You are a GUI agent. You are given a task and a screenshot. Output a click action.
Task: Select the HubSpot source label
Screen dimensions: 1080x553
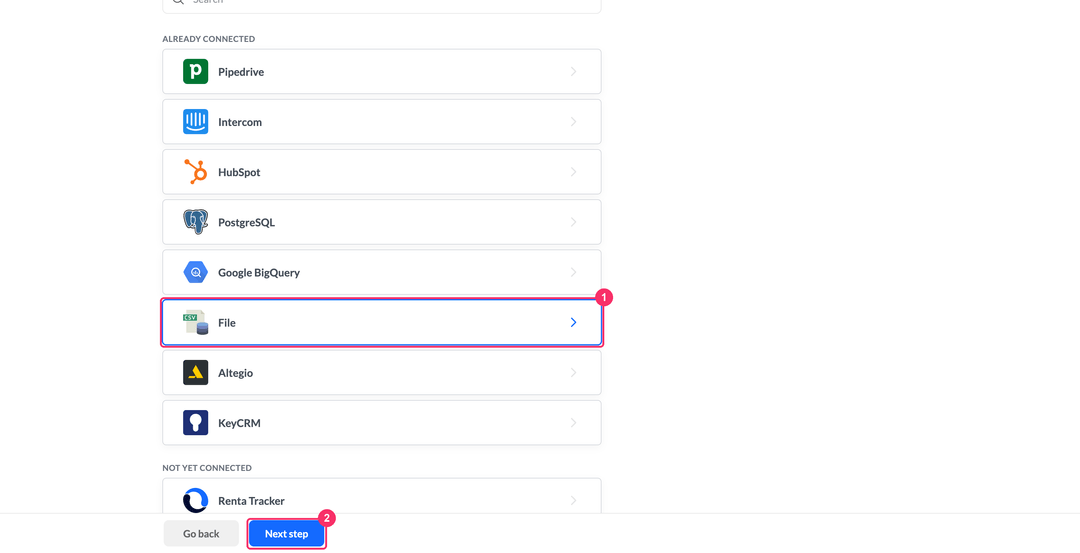(x=239, y=172)
